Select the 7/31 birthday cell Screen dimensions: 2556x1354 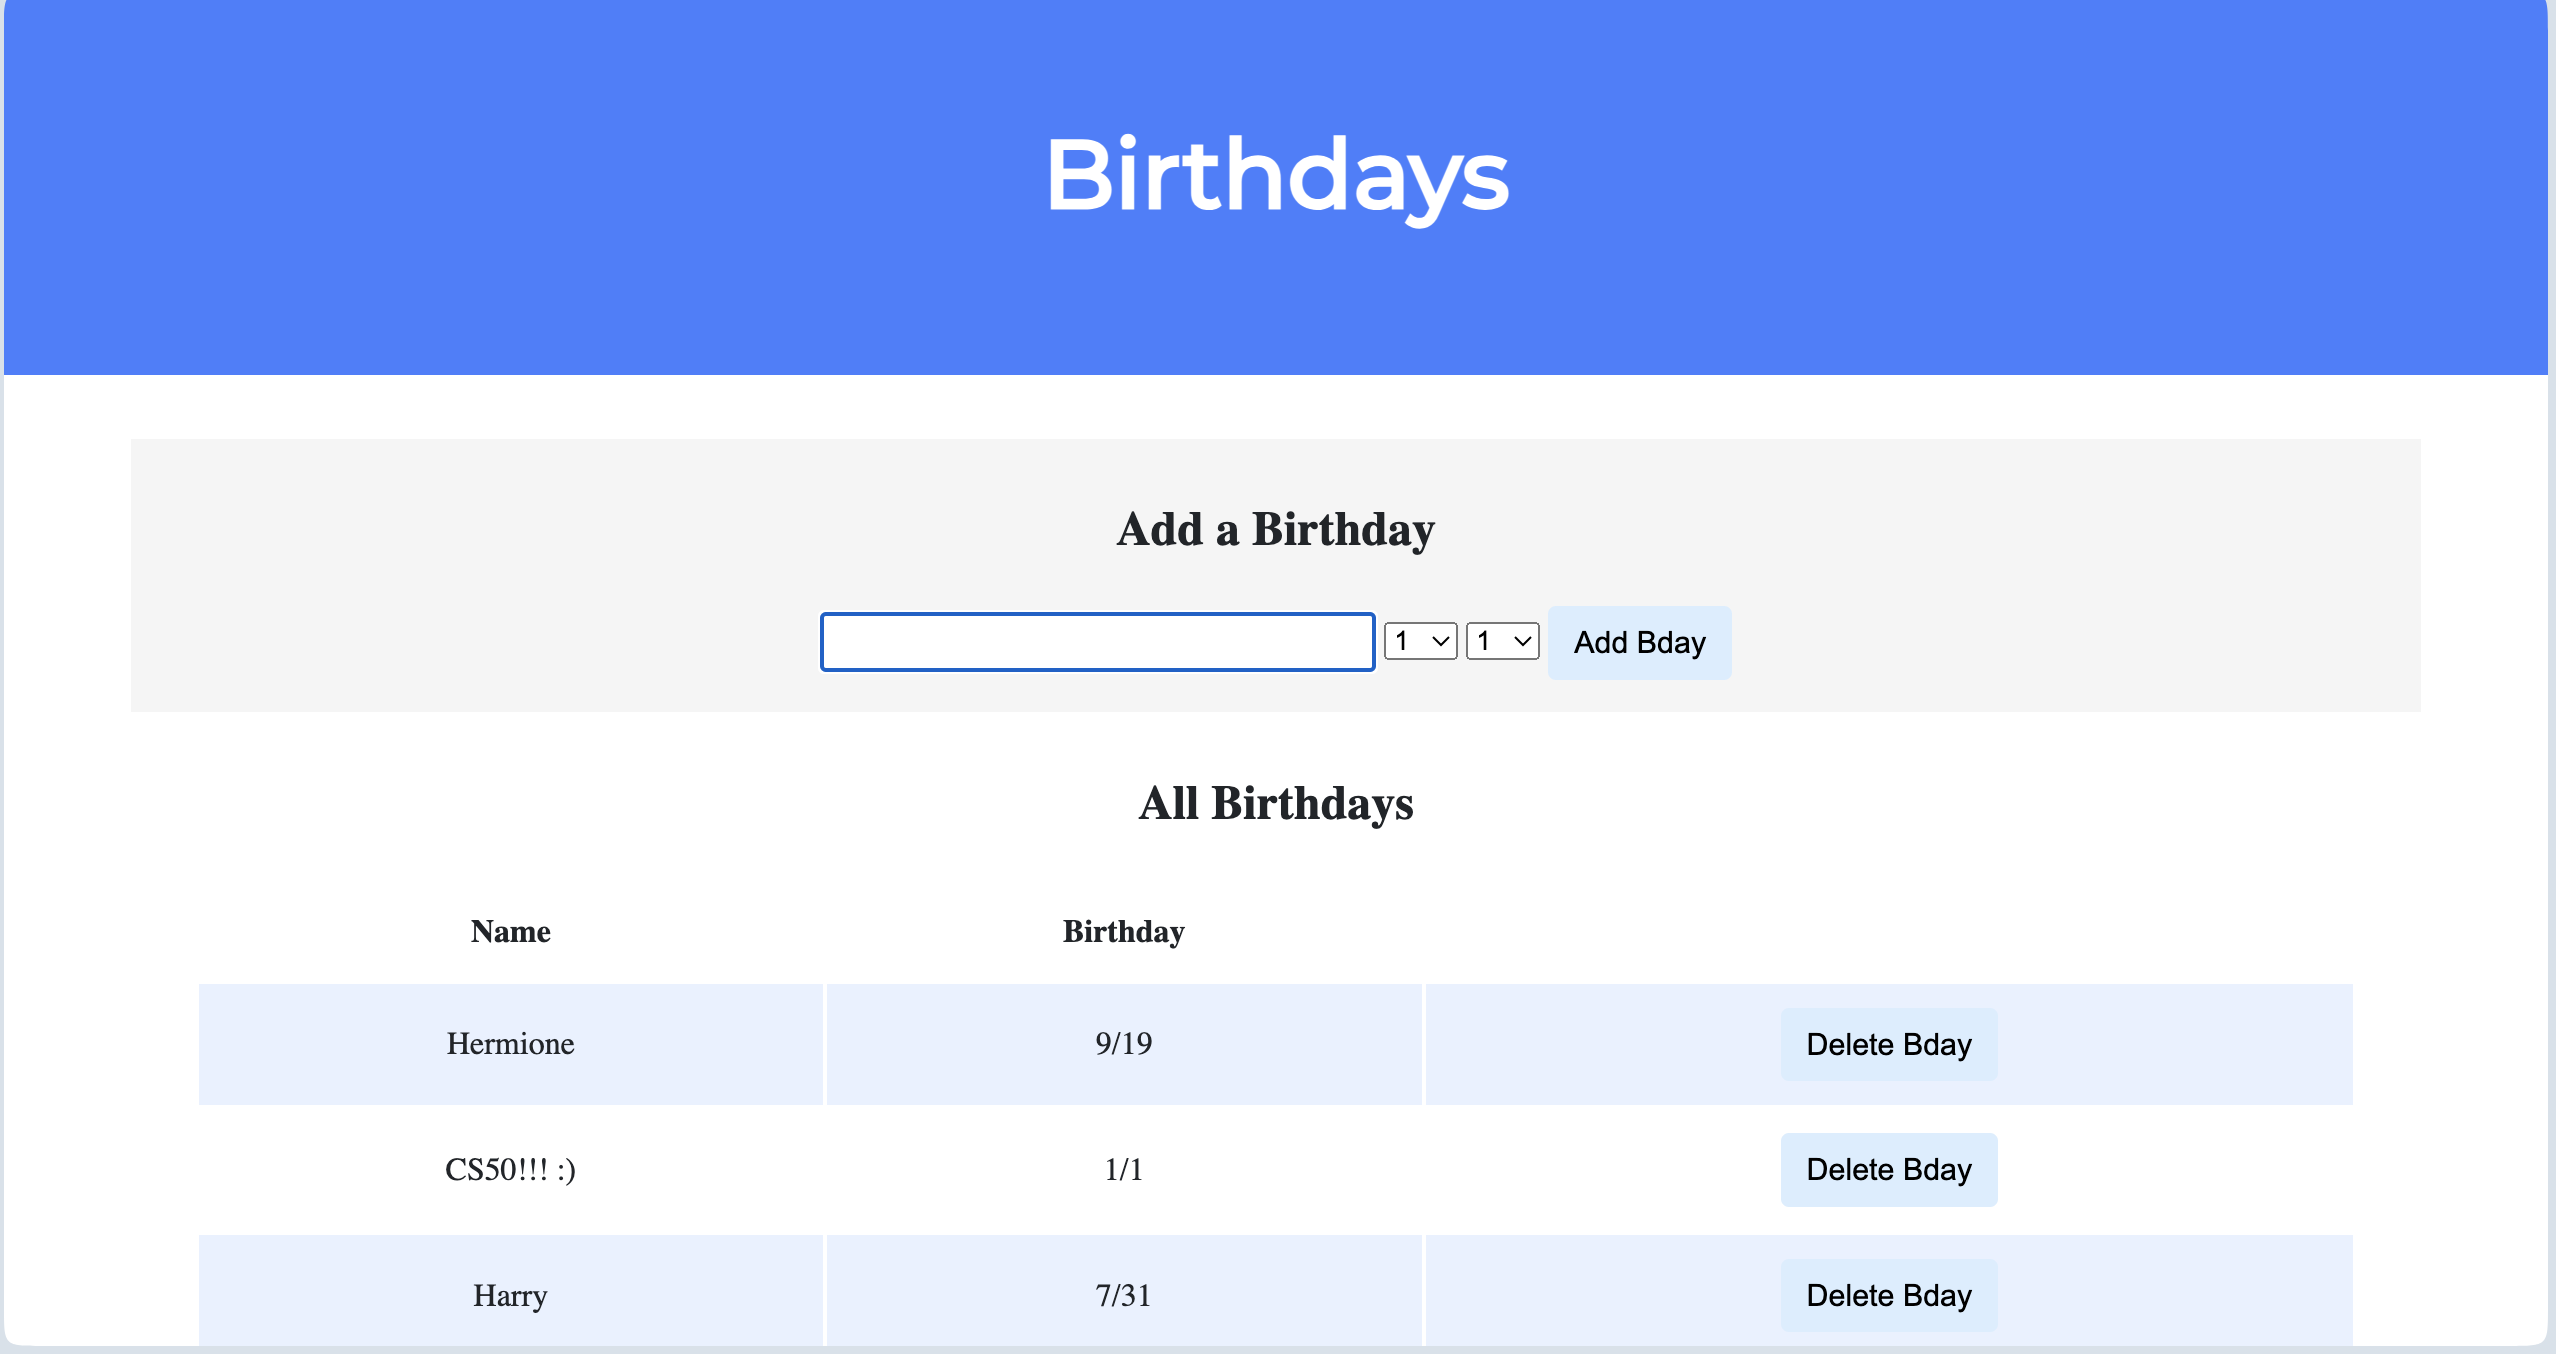pyautogui.click(x=1123, y=1294)
